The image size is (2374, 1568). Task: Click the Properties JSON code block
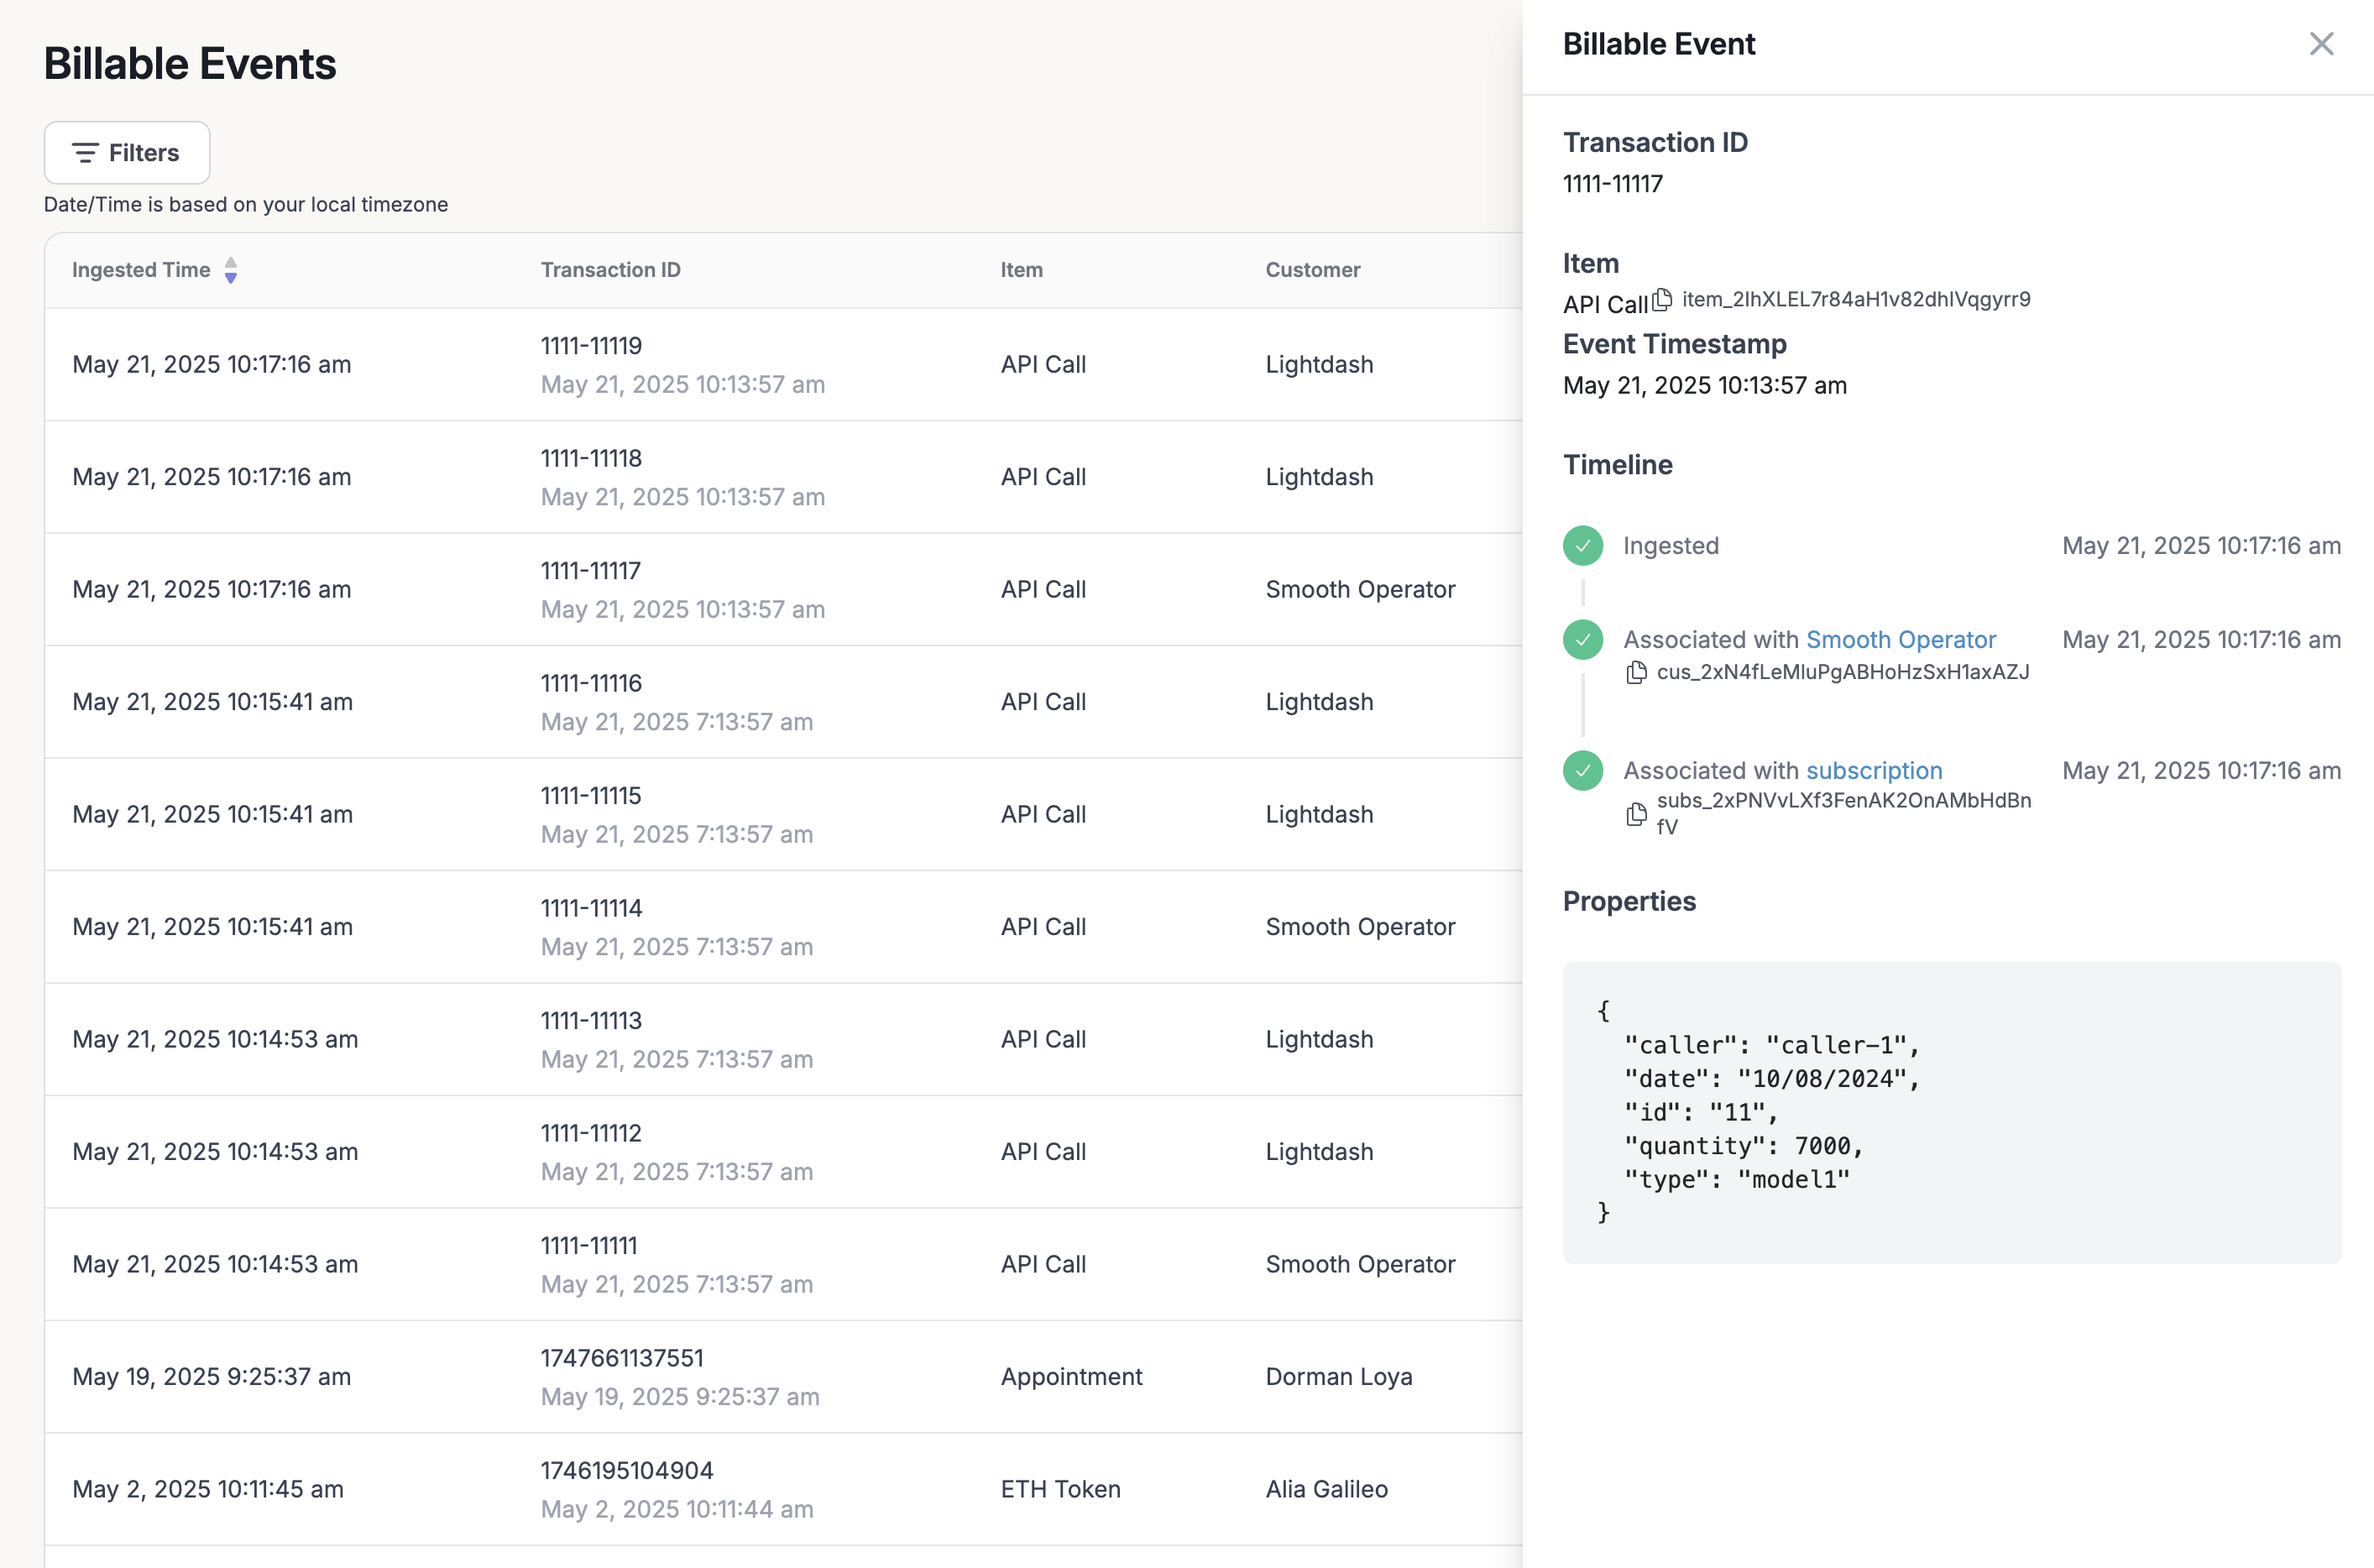click(1951, 1112)
